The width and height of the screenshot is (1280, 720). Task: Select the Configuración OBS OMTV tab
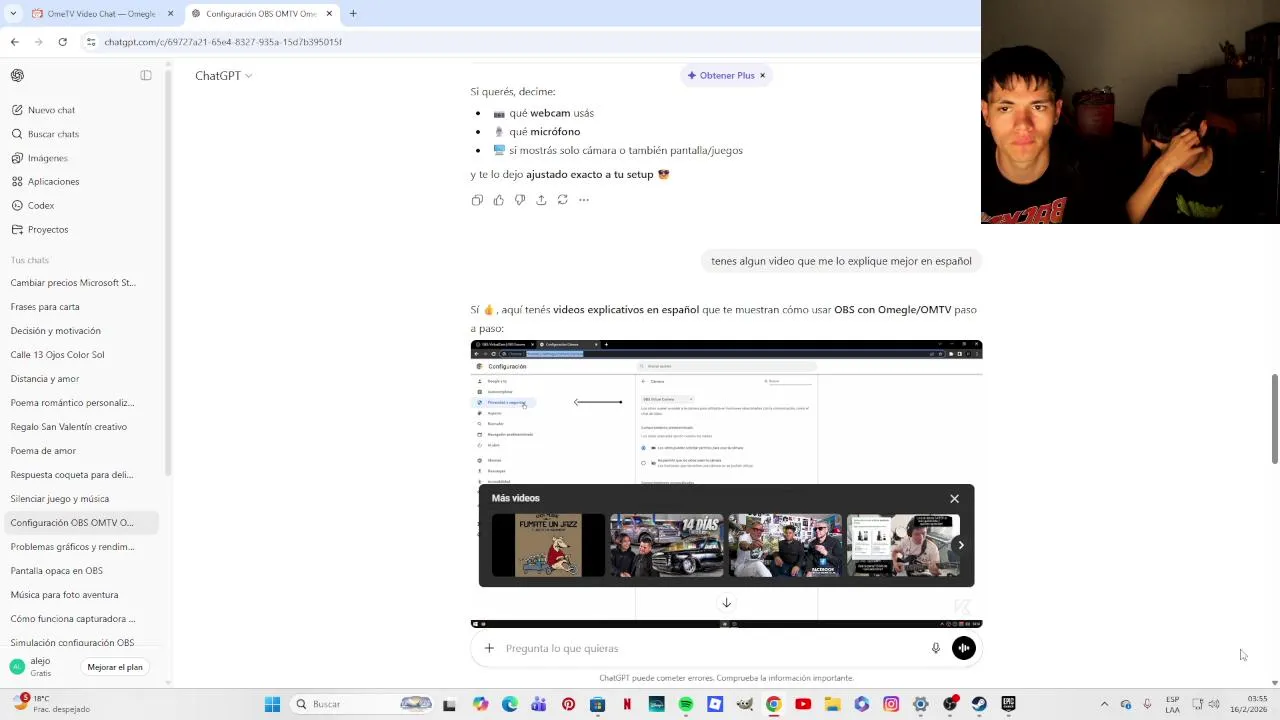click(x=262, y=14)
